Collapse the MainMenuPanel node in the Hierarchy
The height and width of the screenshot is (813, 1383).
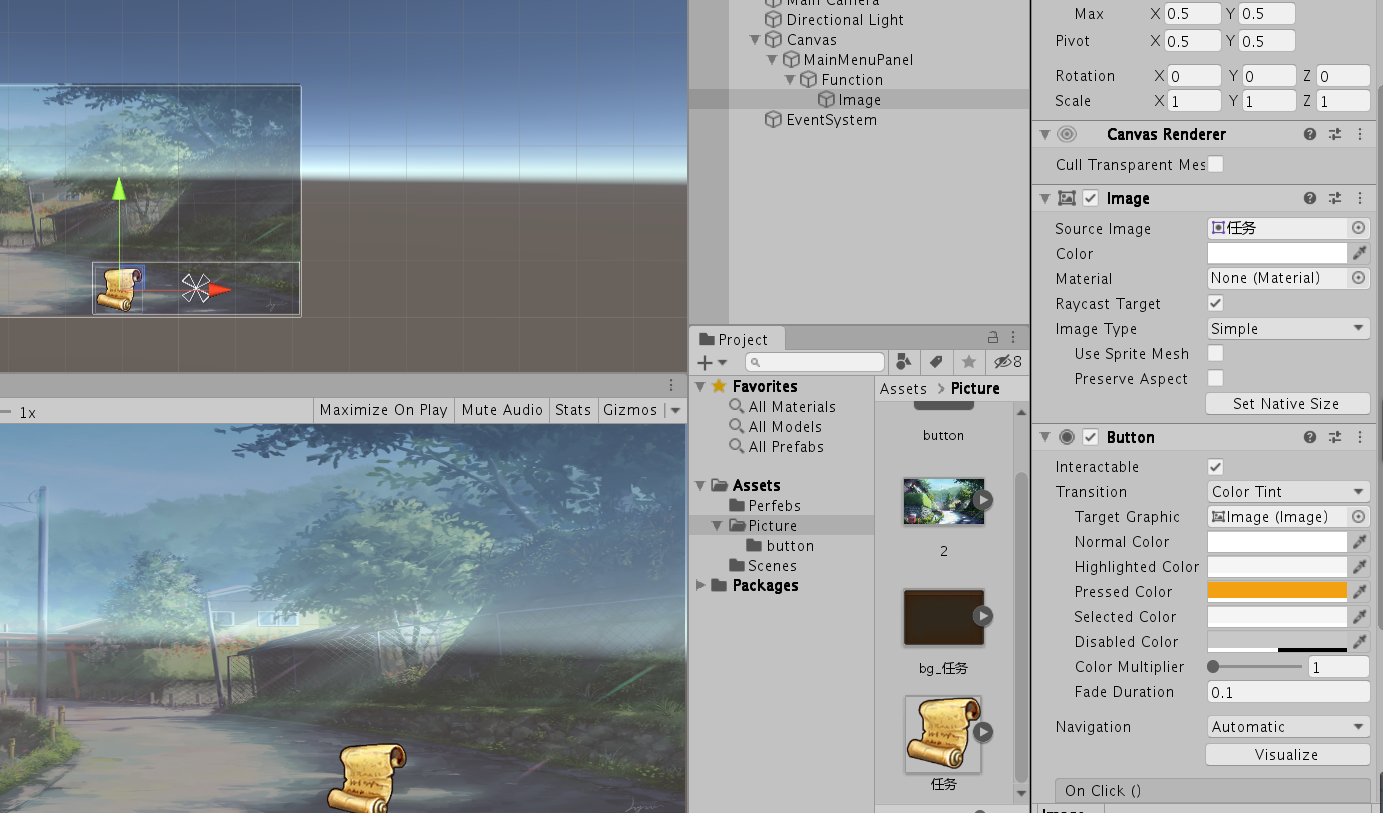772,60
